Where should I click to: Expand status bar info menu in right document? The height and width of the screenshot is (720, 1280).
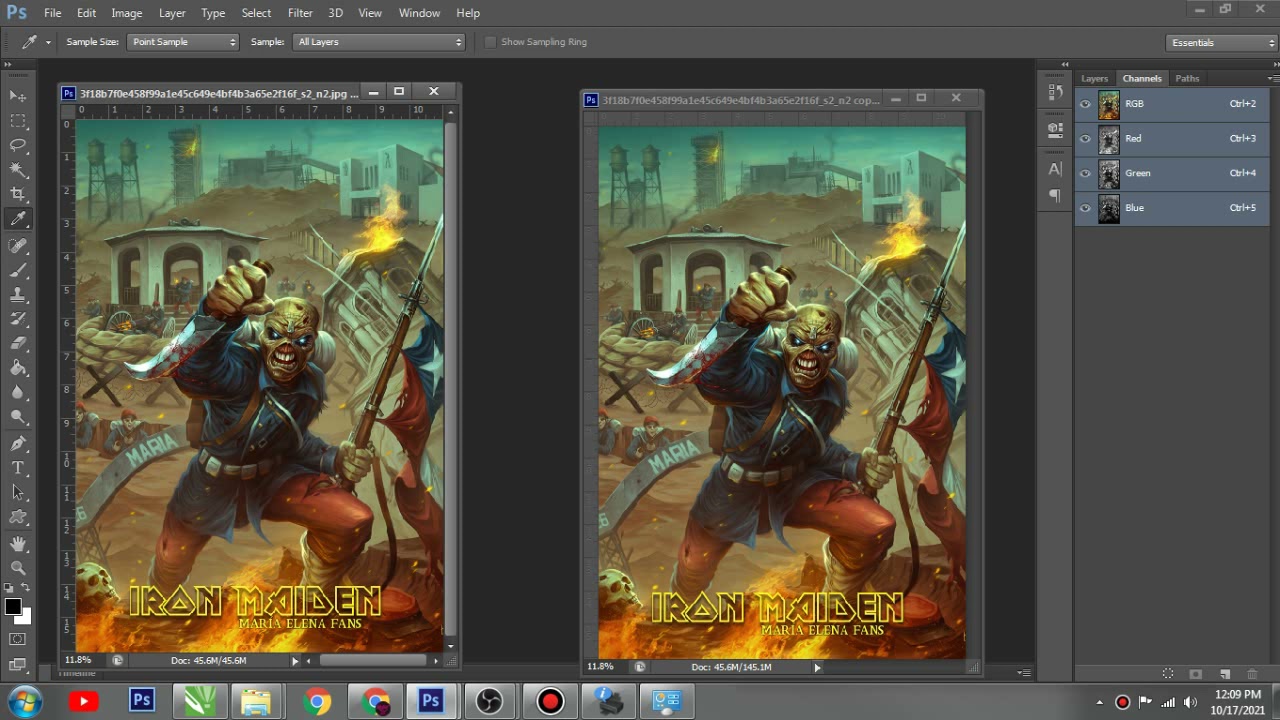(x=817, y=667)
